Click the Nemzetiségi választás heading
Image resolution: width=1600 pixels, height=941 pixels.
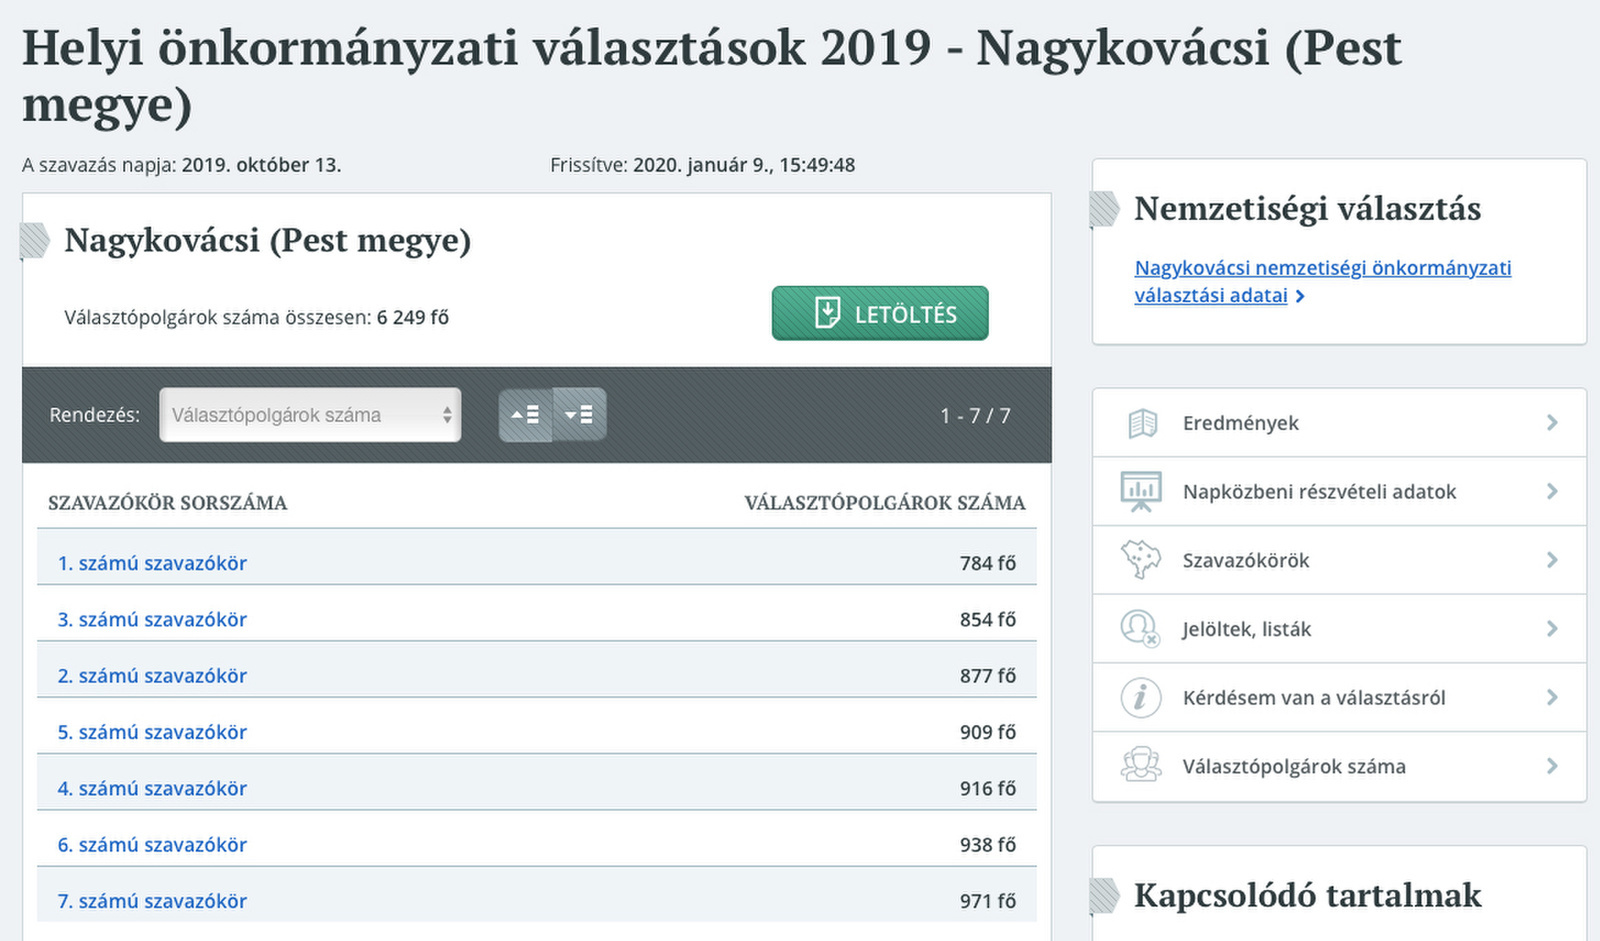[1307, 208]
